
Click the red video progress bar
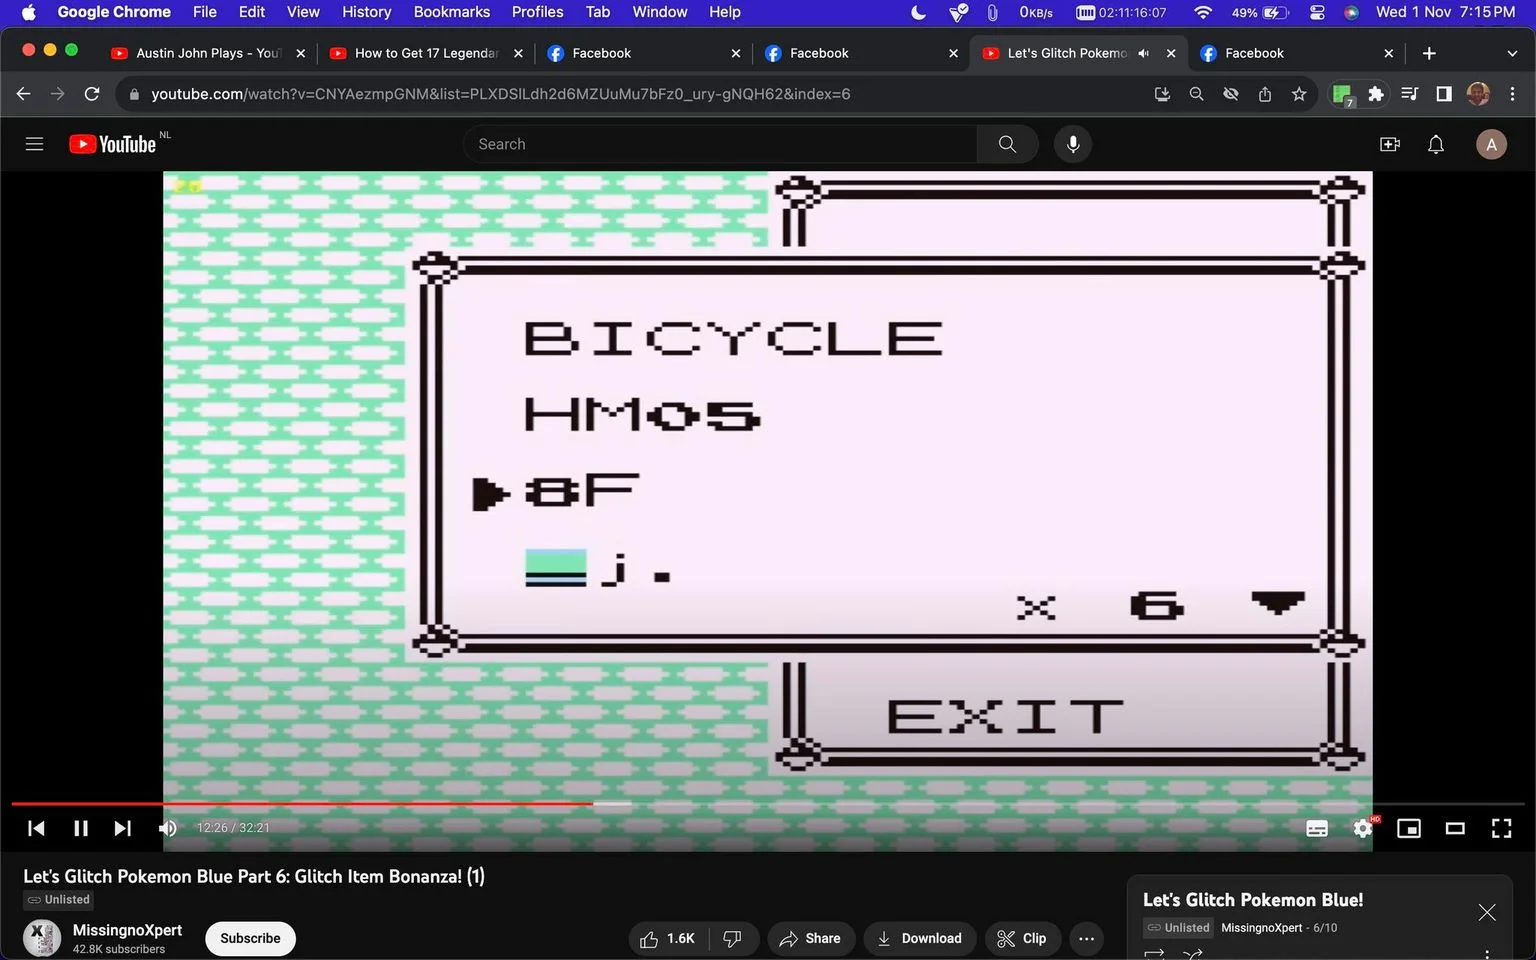(302, 803)
